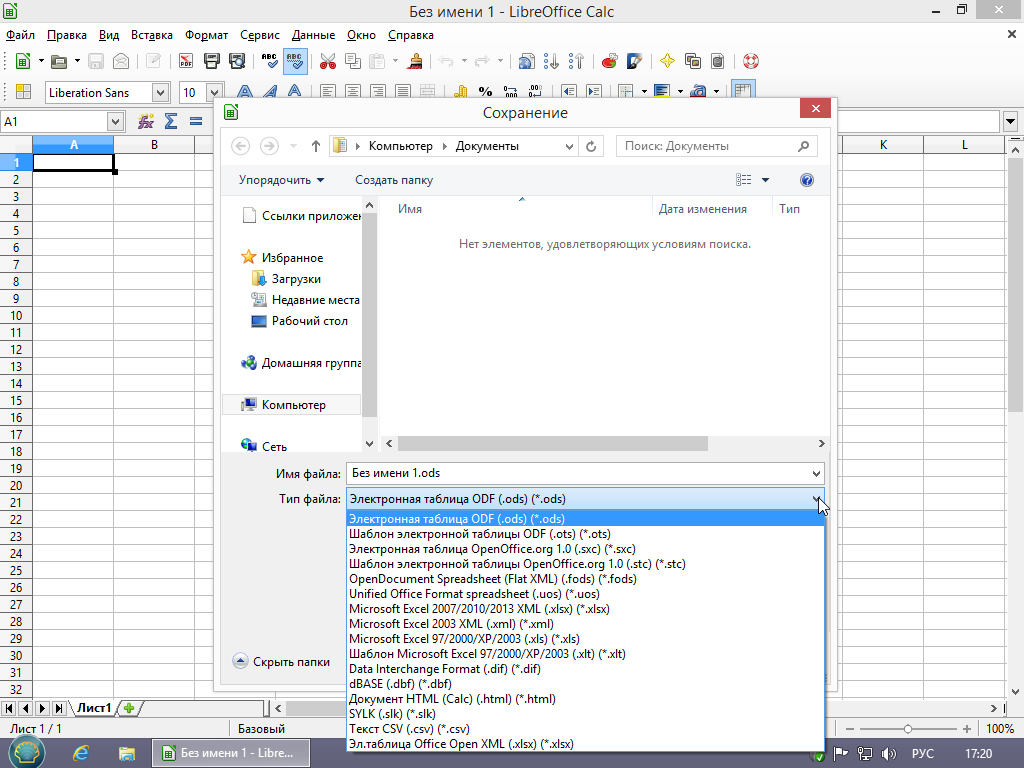Open the font name dropdown arrow

coord(161,93)
